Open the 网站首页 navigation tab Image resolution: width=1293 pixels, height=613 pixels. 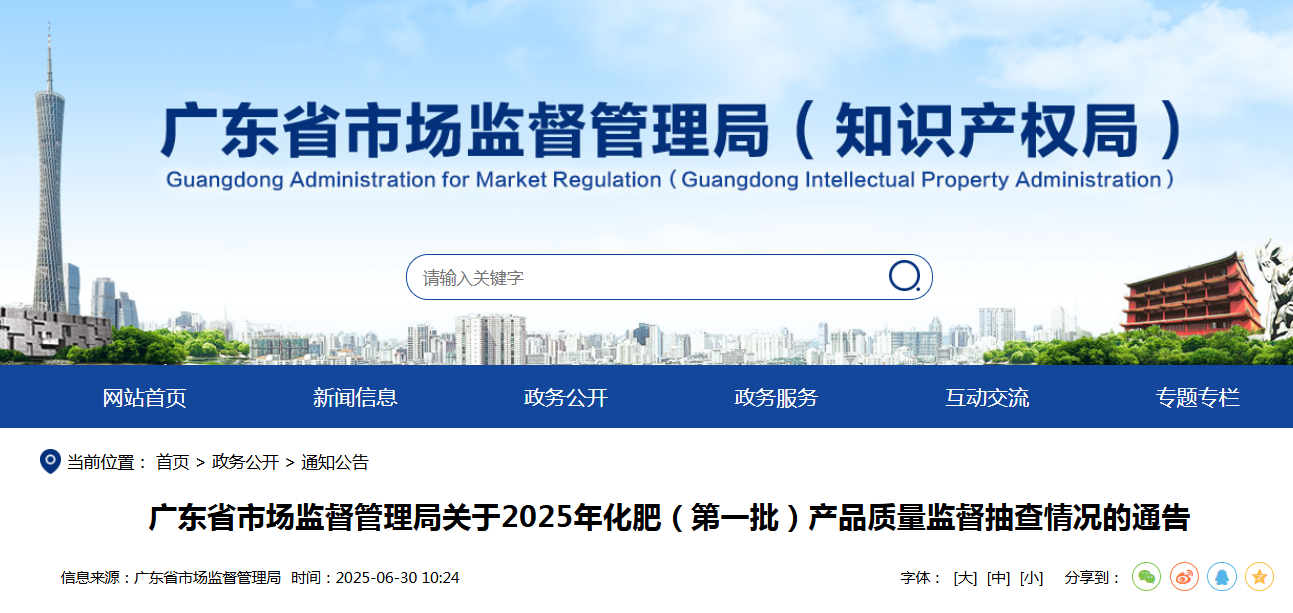144,397
